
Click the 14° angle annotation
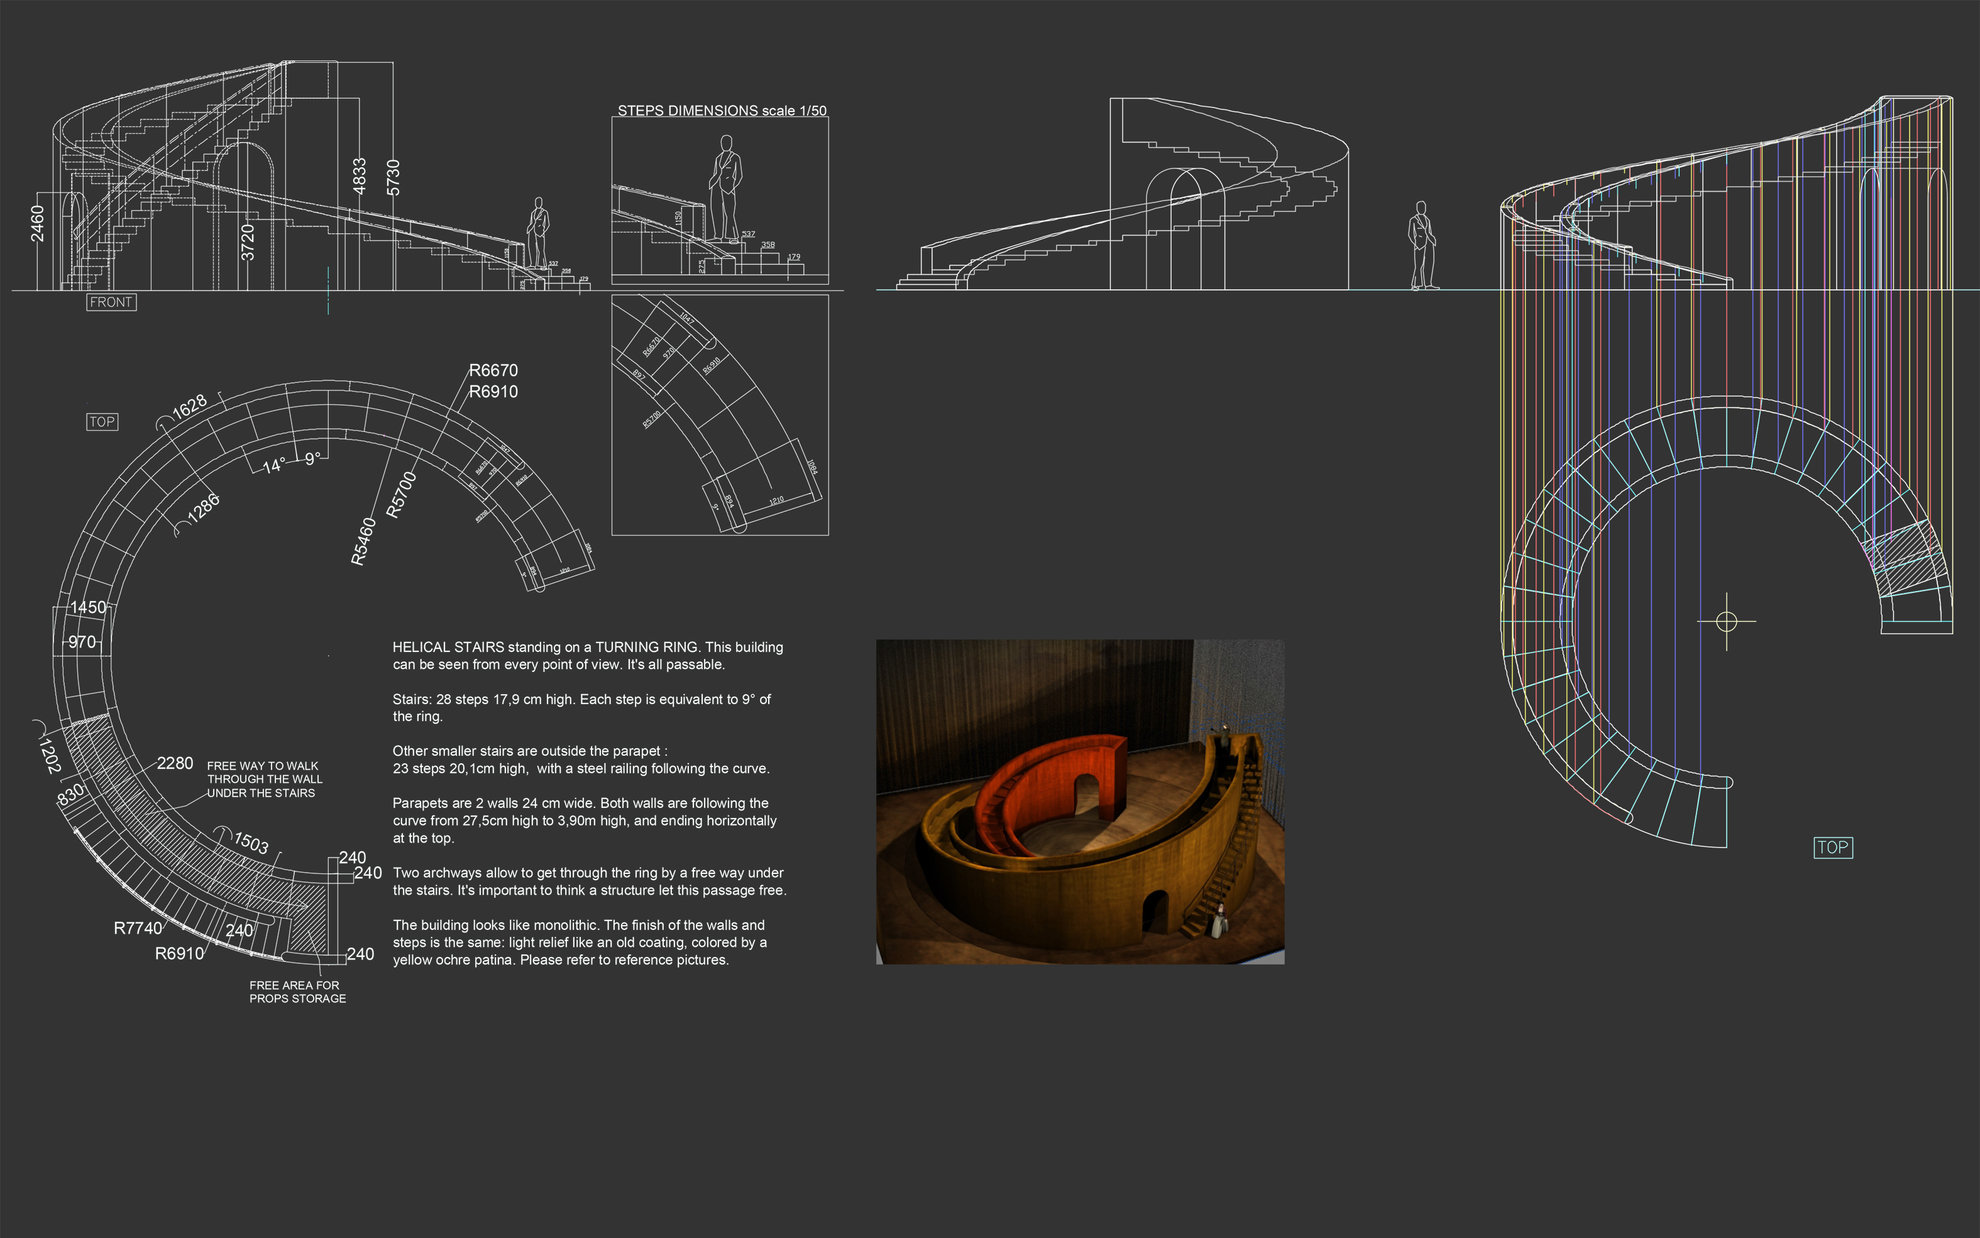[x=275, y=466]
